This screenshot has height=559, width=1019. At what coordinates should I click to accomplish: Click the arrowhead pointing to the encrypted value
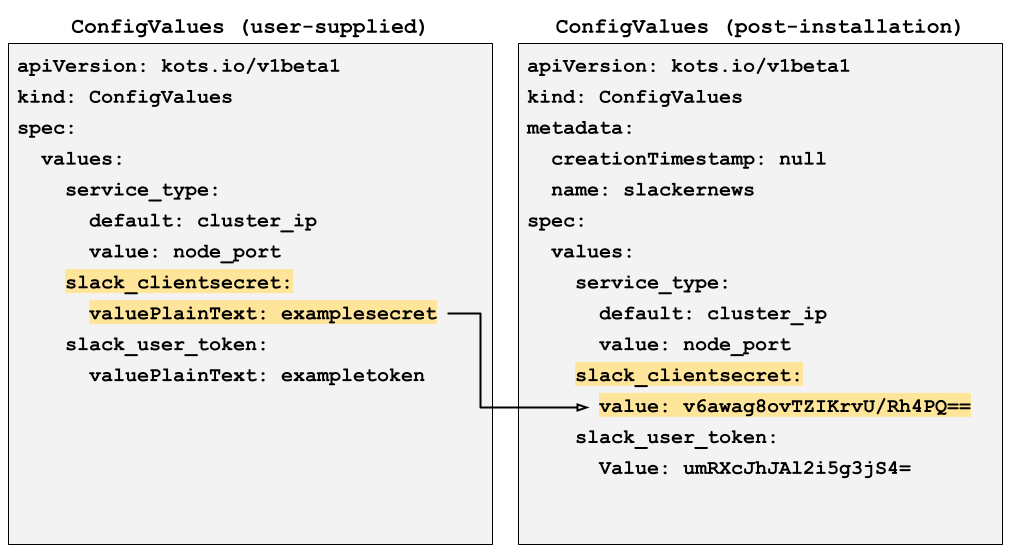tap(583, 407)
